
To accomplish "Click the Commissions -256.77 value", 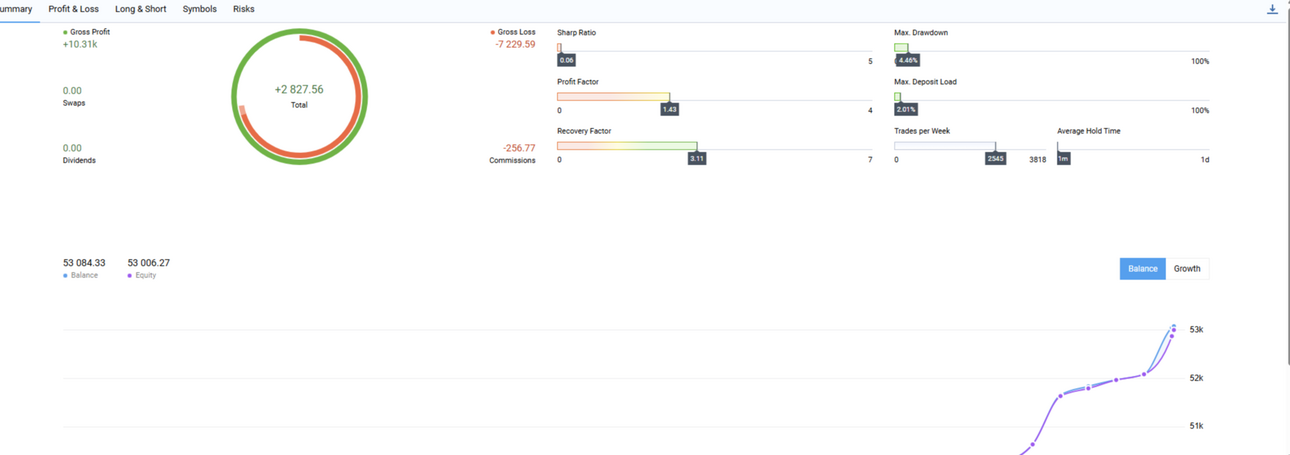I will point(519,148).
